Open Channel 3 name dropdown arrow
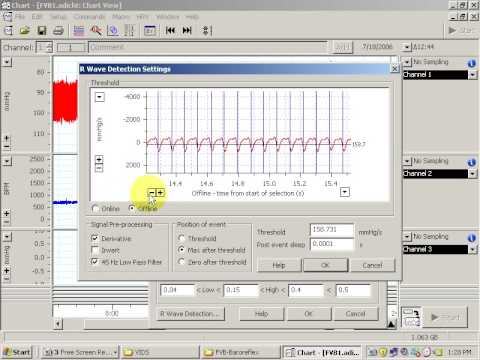 pos(472,249)
